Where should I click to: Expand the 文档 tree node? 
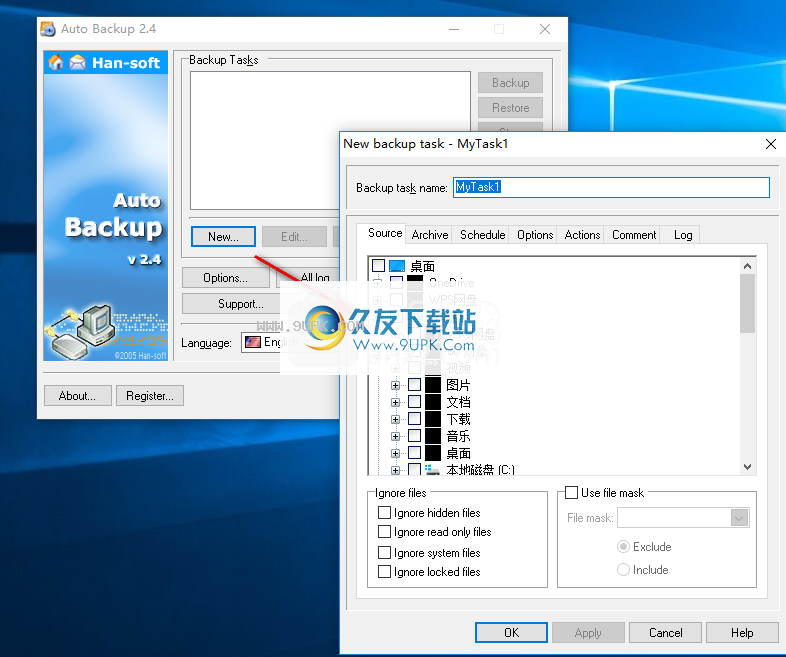click(x=396, y=402)
